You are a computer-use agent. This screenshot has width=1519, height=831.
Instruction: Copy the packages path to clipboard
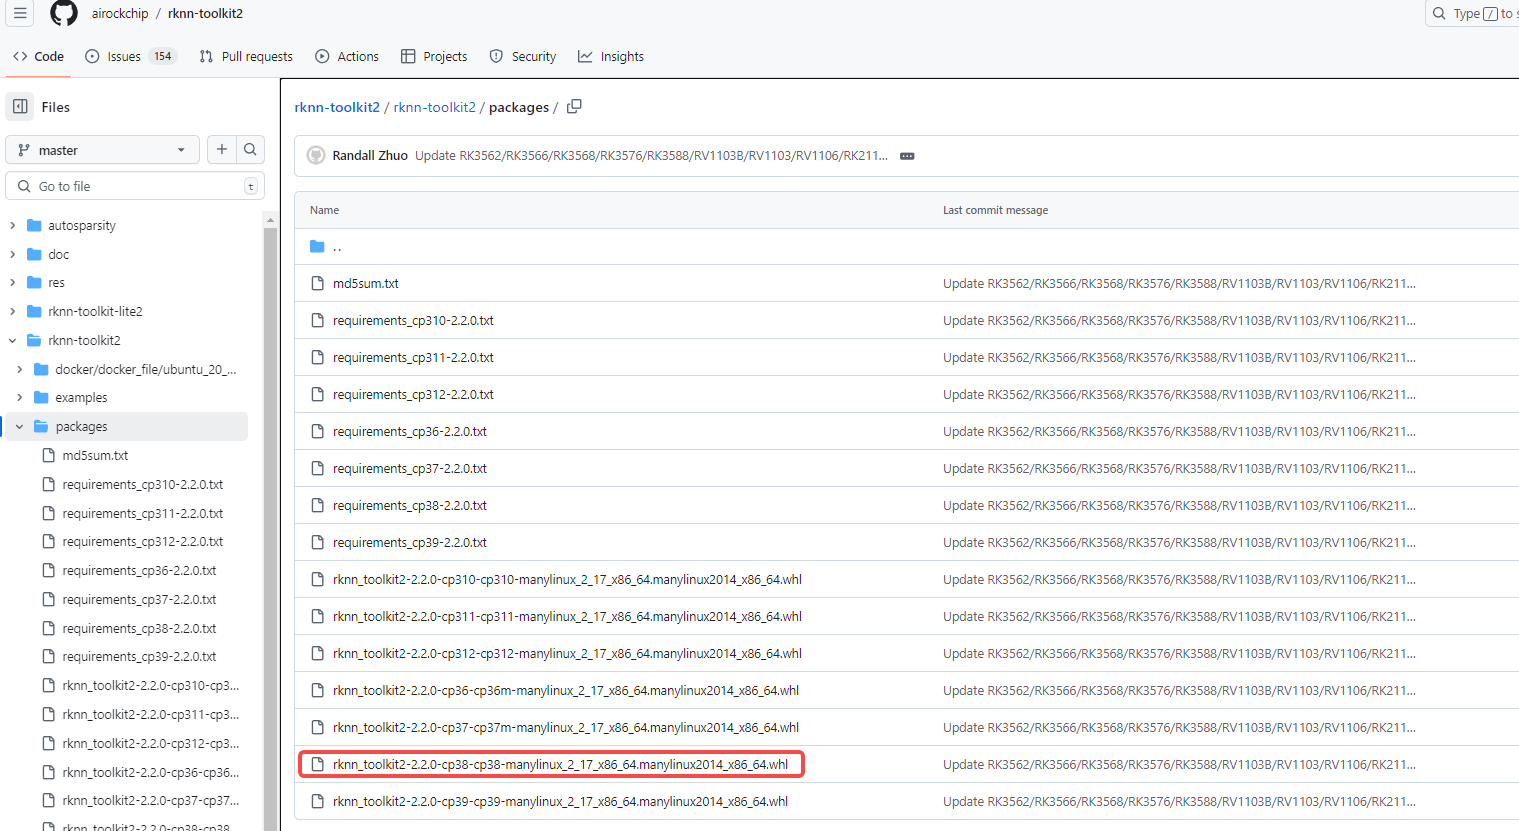coord(574,106)
